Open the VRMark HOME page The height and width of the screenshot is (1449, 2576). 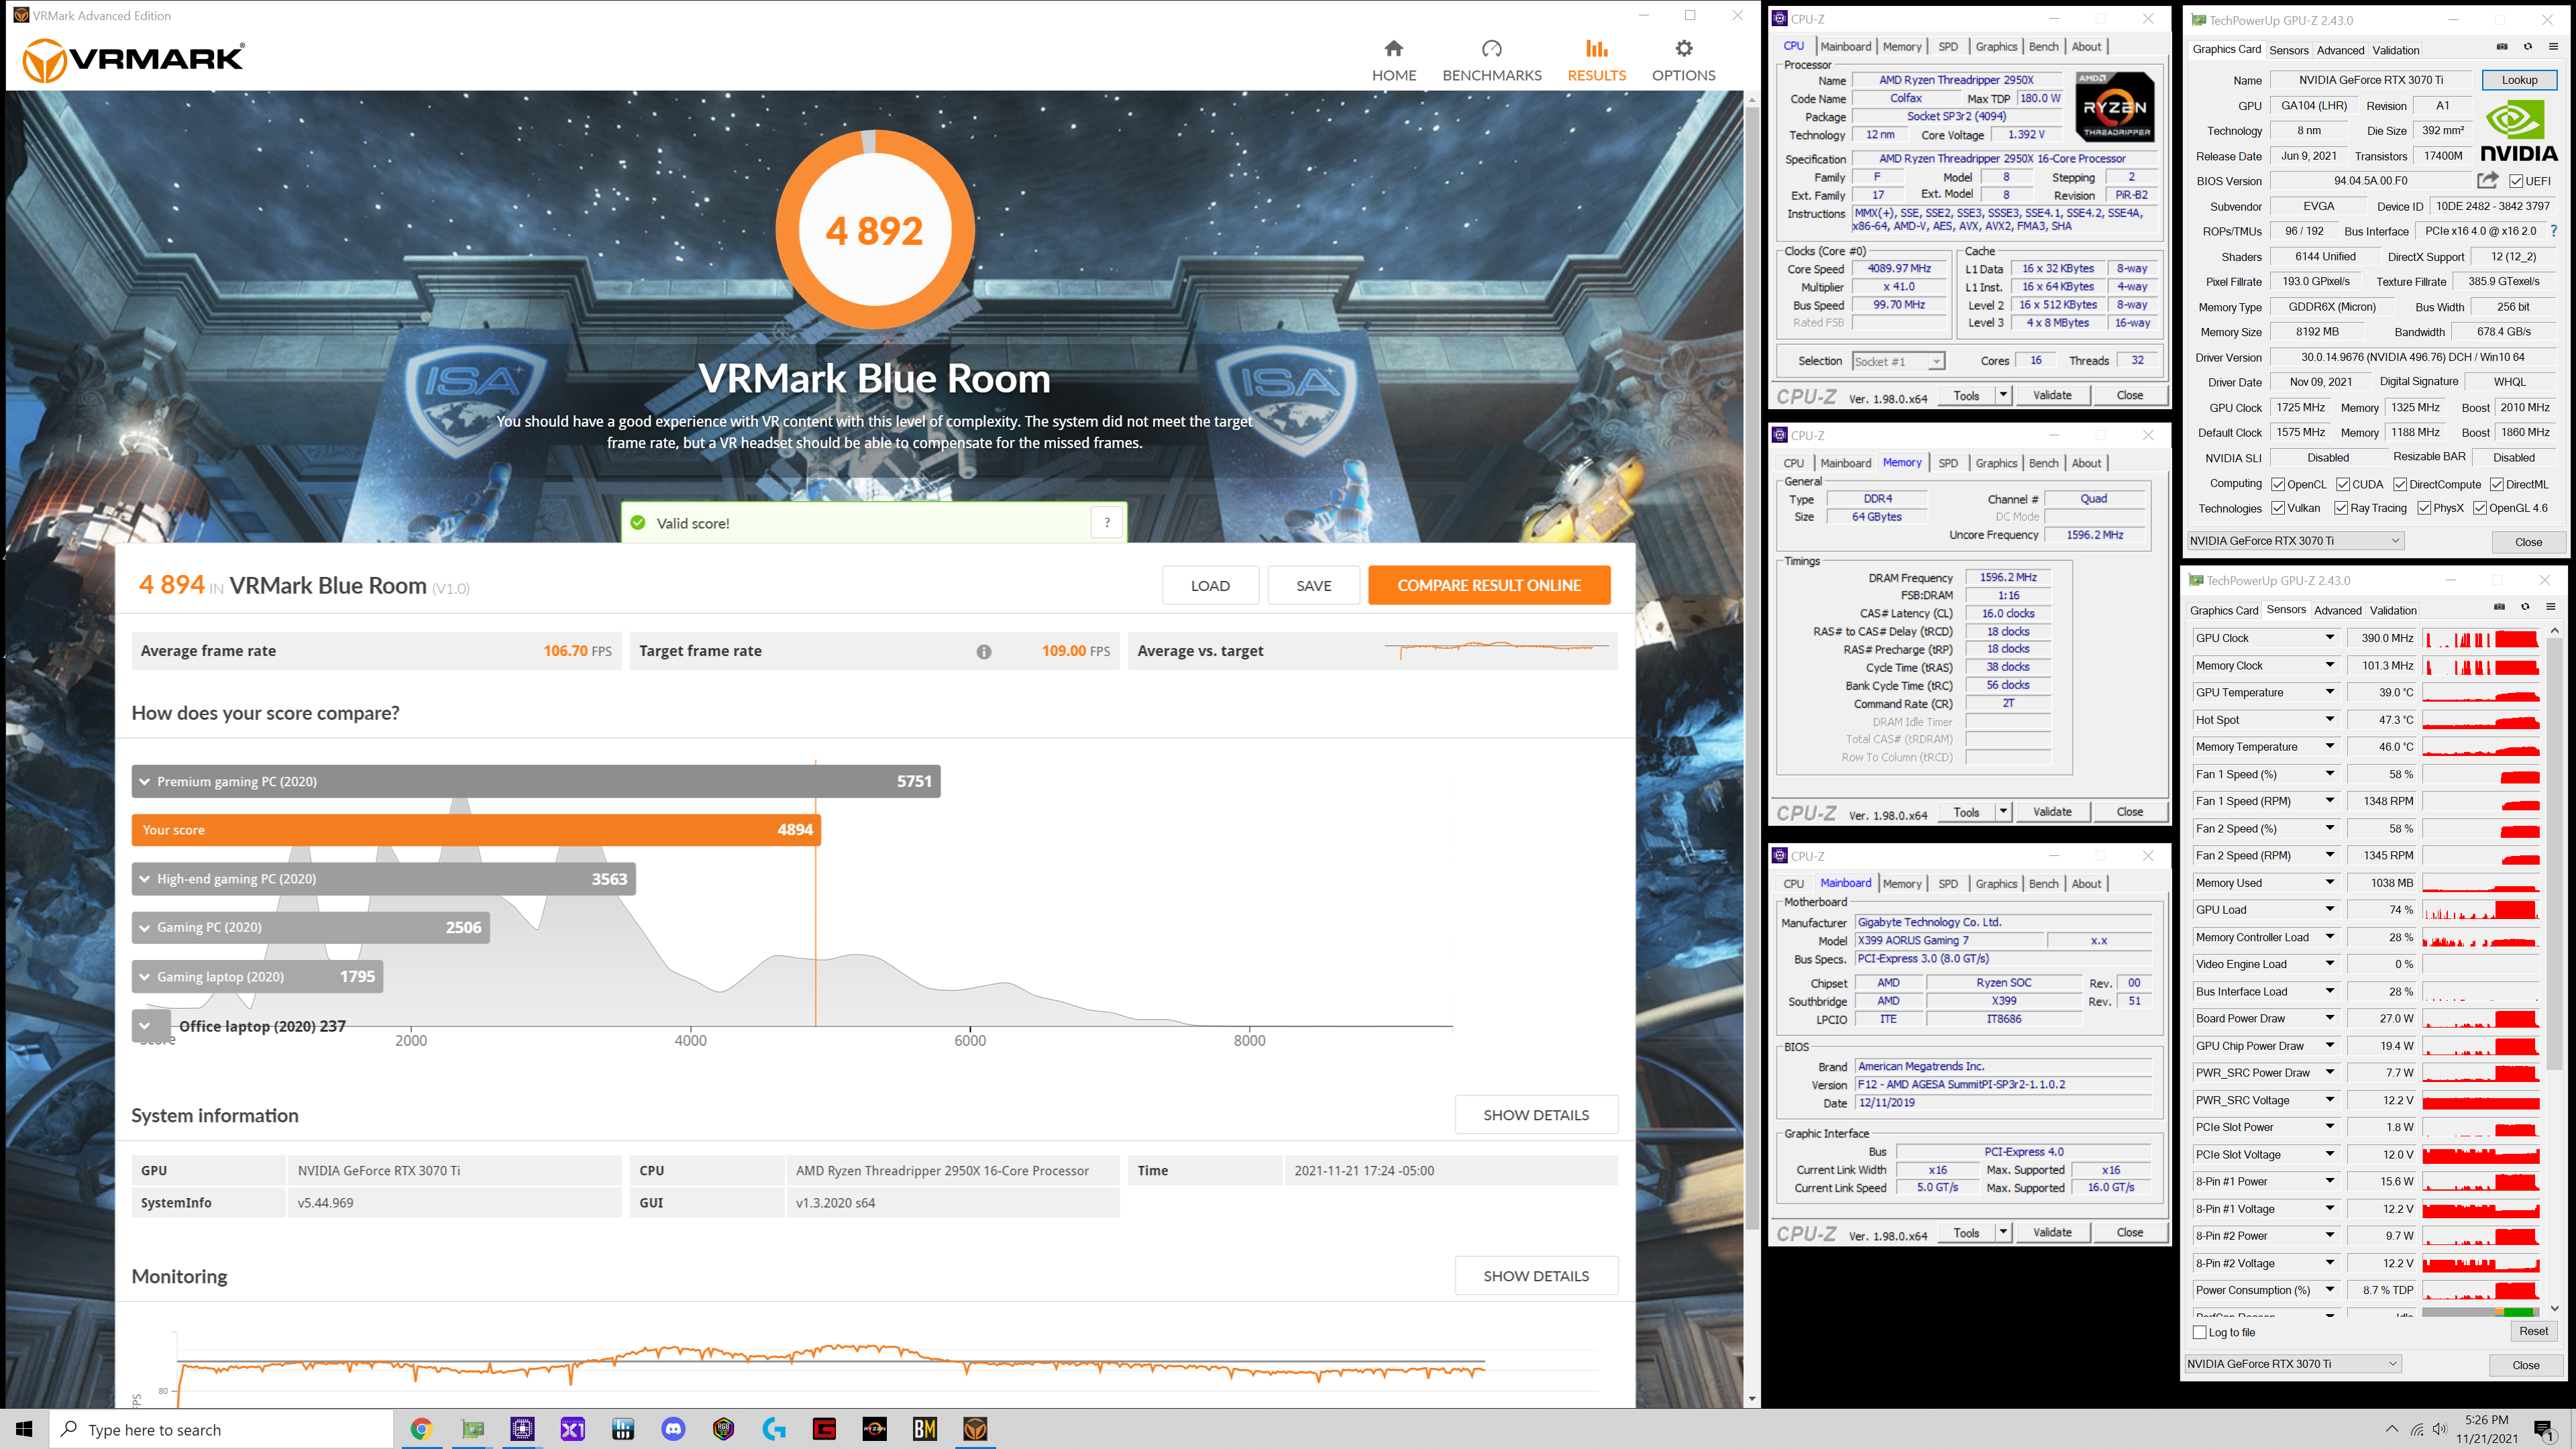1393,61
